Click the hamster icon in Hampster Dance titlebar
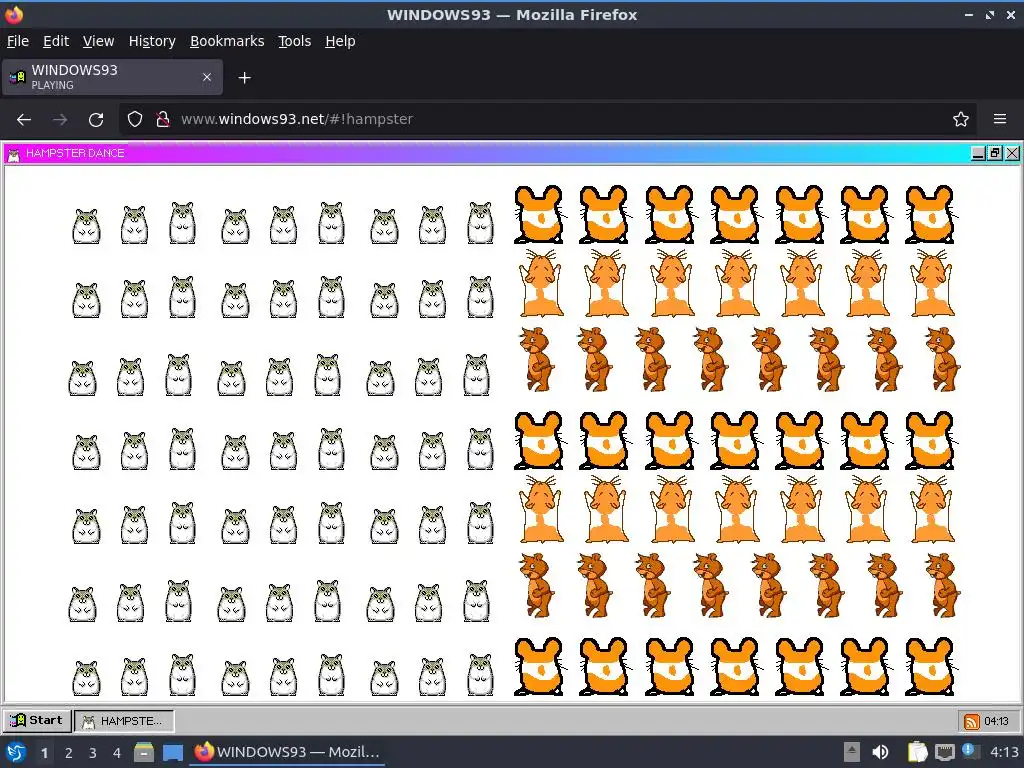Screen dimensions: 1024x768 [13, 154]
